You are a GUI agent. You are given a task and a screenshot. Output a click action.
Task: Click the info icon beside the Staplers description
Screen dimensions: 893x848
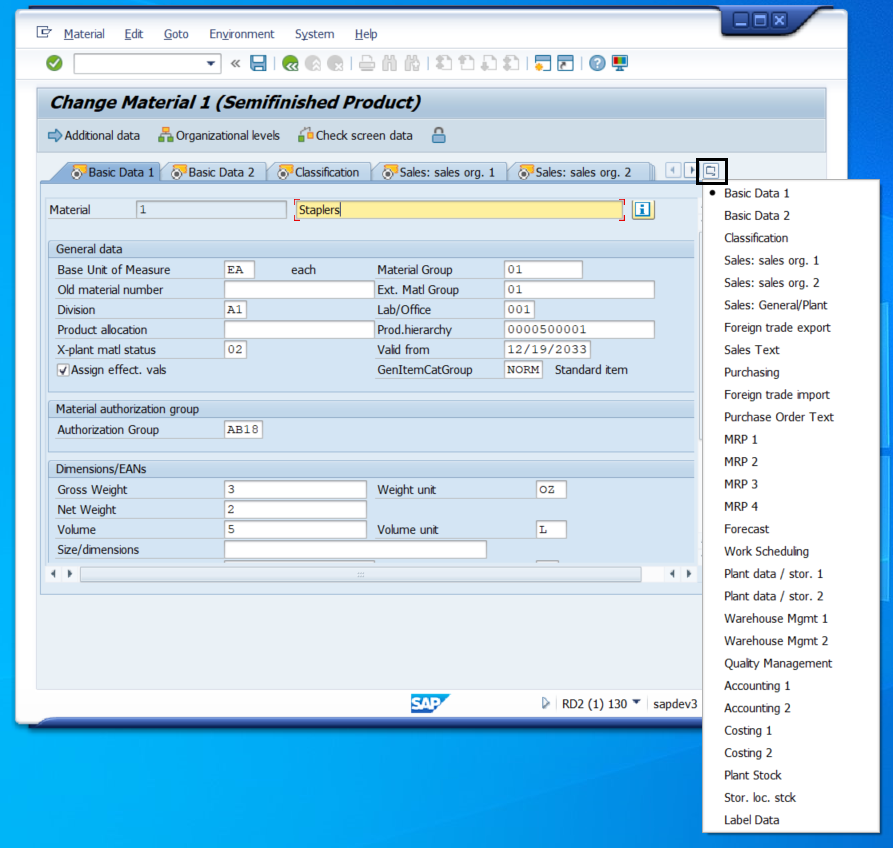pos(643,210)
